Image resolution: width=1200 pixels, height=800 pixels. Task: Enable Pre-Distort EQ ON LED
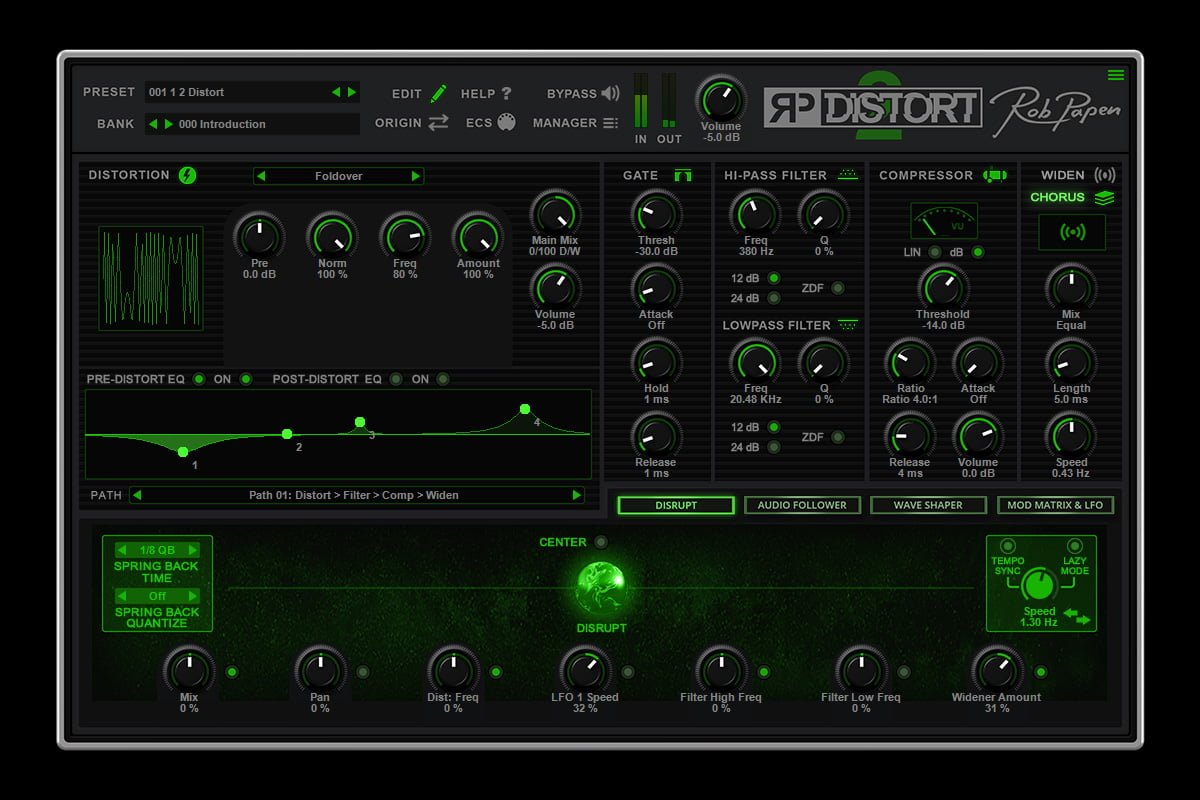[x=245, y=379]
